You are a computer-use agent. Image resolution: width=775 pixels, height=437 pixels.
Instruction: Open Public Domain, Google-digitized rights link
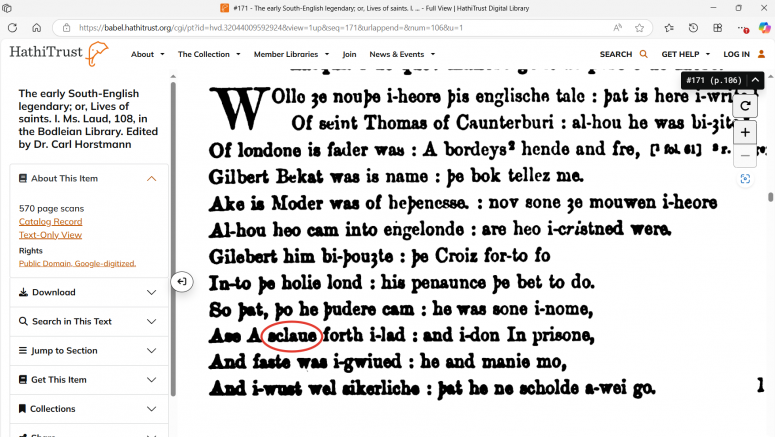point(77,263)
